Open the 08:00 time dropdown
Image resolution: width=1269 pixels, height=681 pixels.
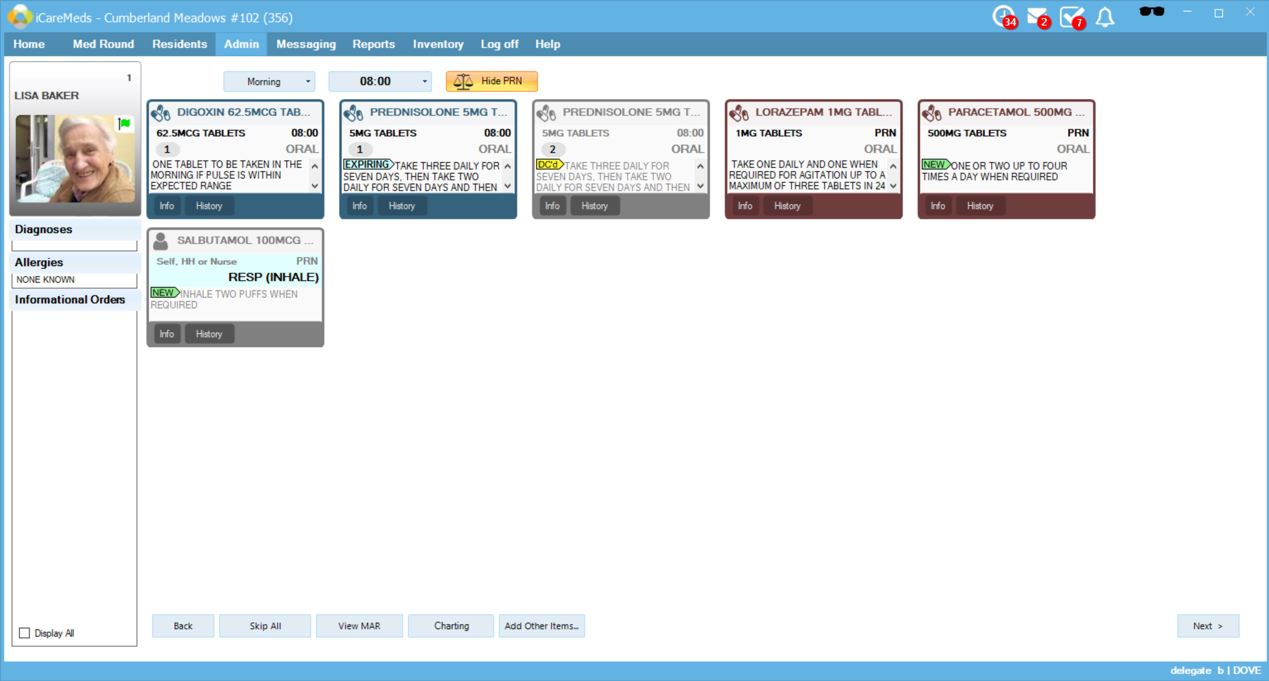tap(380, 81)
